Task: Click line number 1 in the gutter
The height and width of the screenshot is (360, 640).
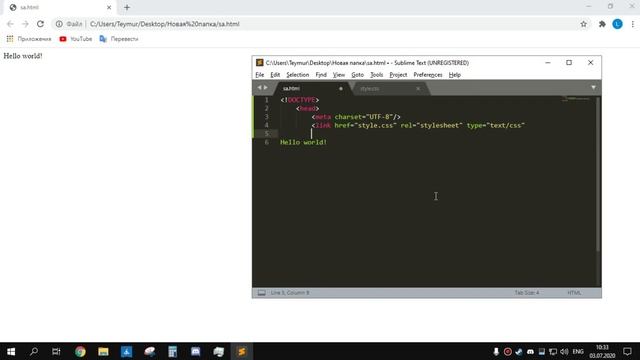Action: [267, 100]
